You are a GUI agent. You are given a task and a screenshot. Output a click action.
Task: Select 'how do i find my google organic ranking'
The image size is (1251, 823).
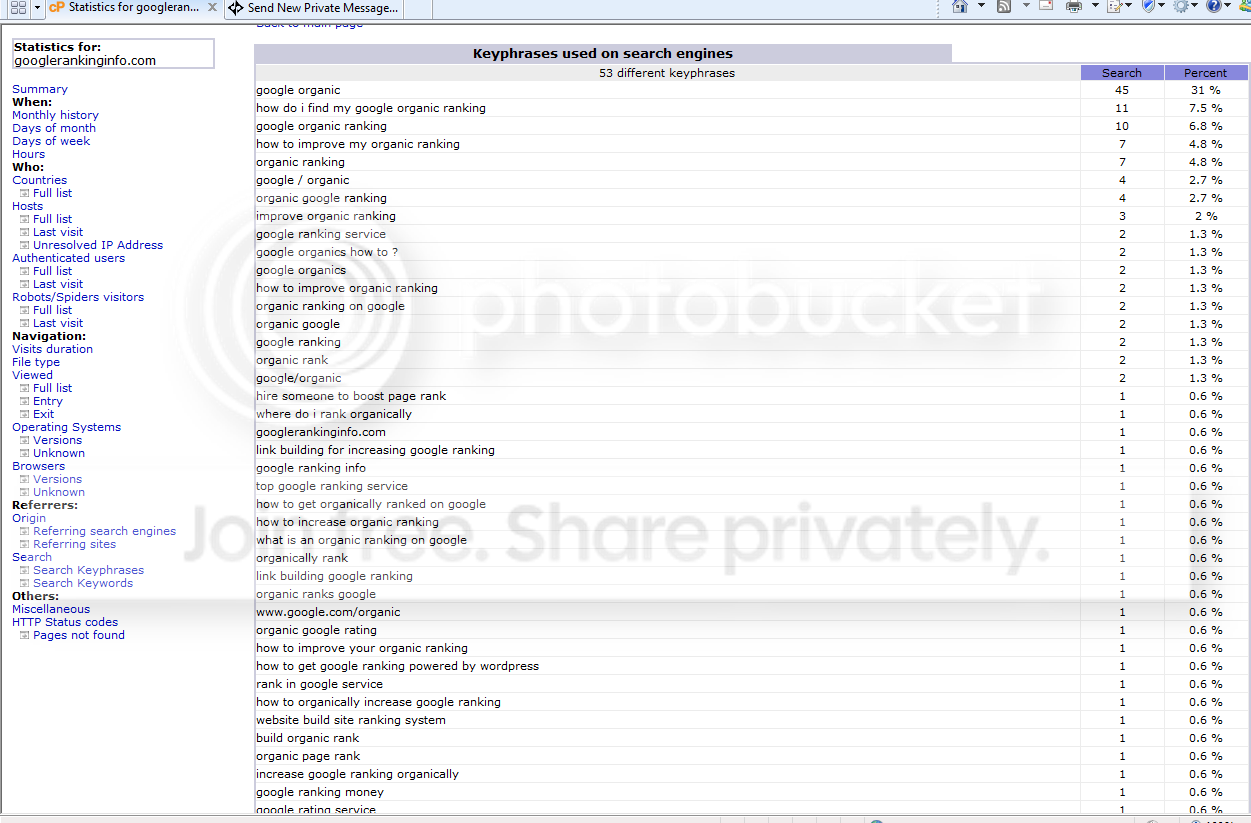[x=371, y=108]
